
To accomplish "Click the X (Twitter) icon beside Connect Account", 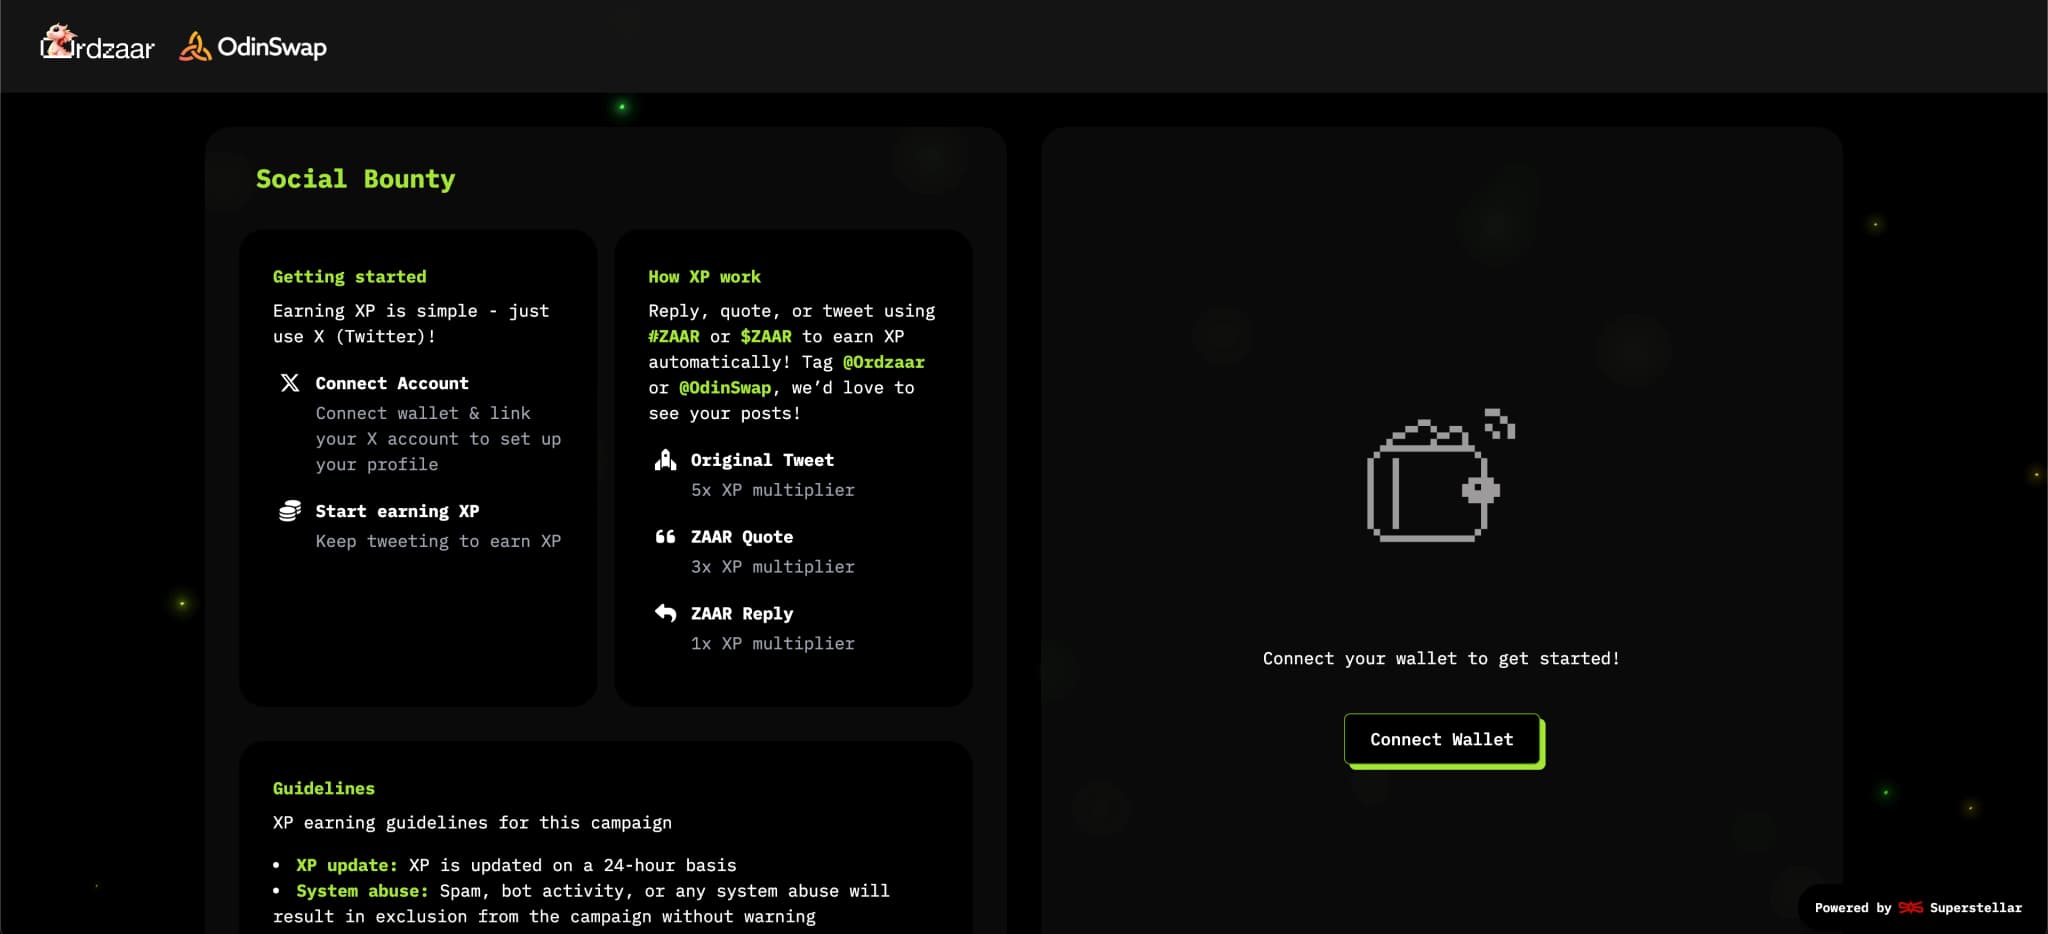I will (290, 383).
